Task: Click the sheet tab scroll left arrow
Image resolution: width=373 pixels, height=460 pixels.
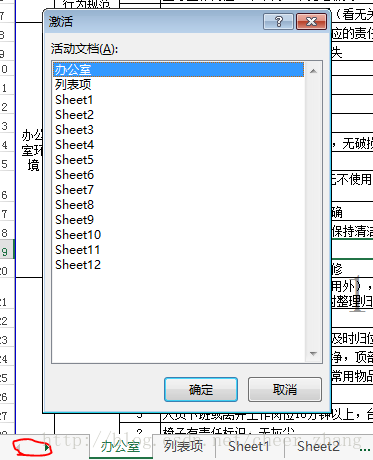Action: [x=18, y=447]
